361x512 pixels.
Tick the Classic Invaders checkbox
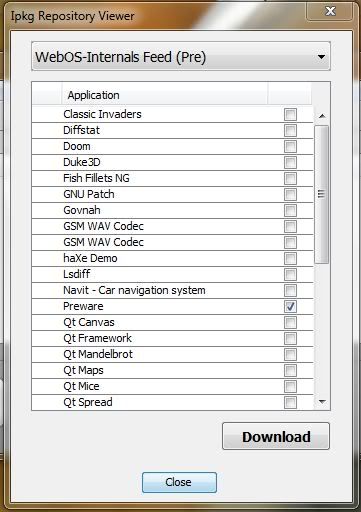pos(290,114)
